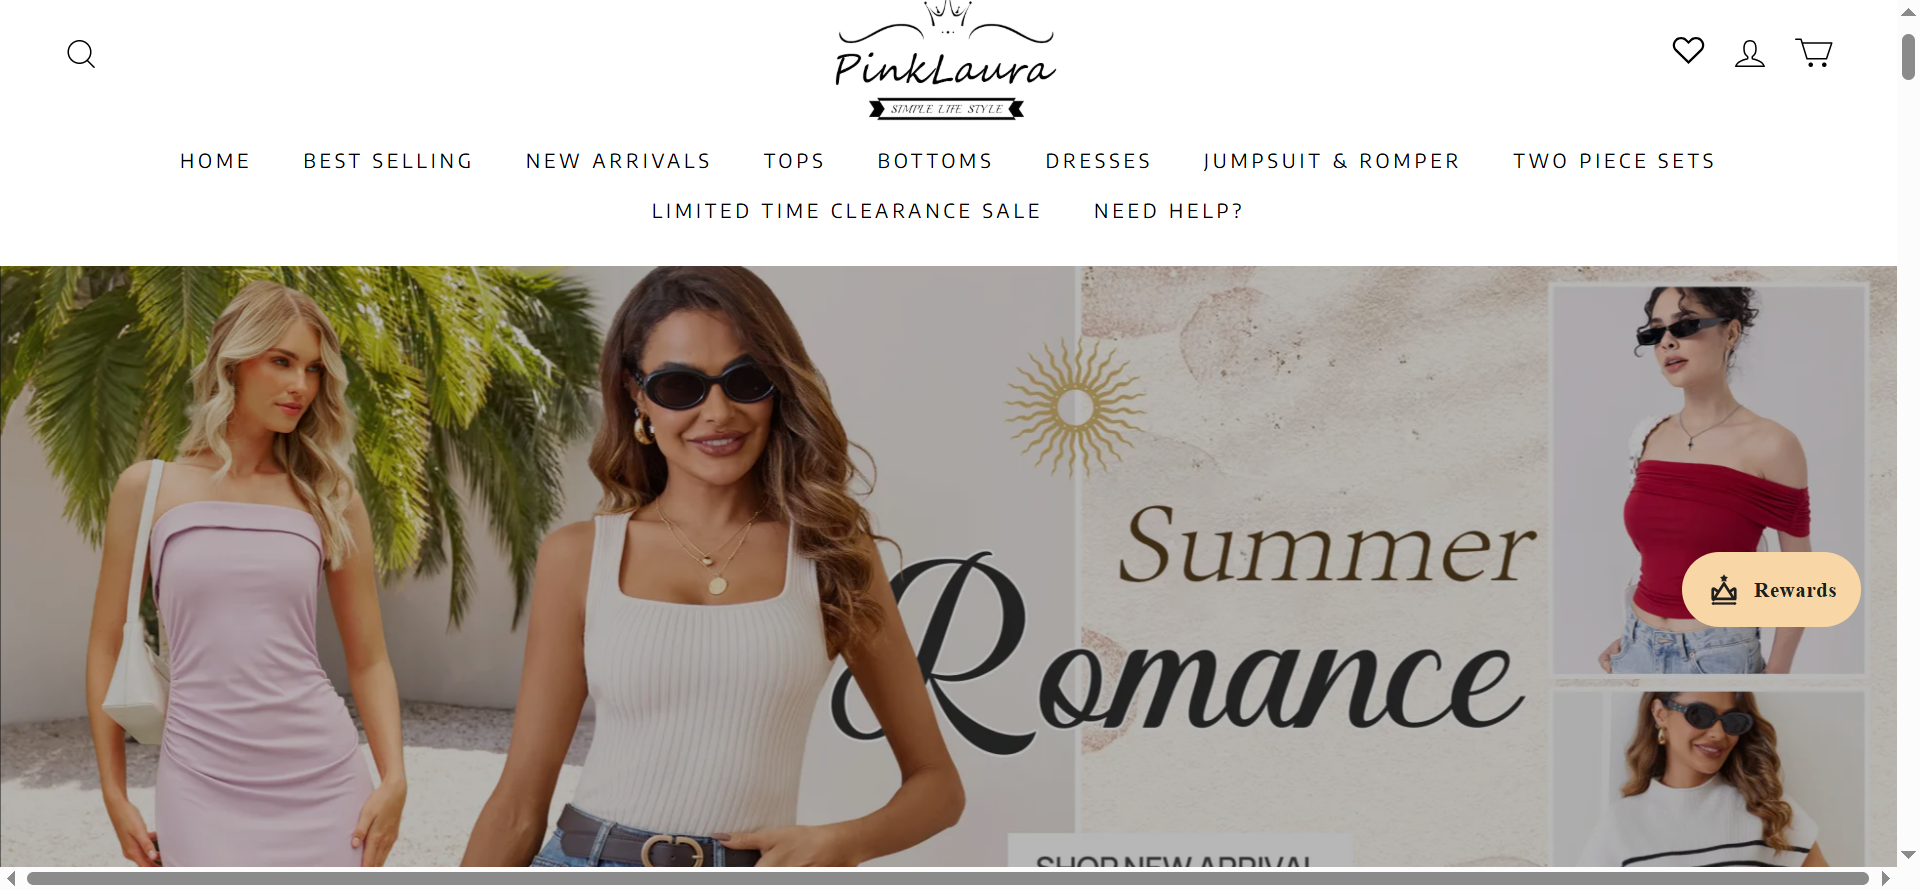Browse the Dresses category

tap(1098, 161)
